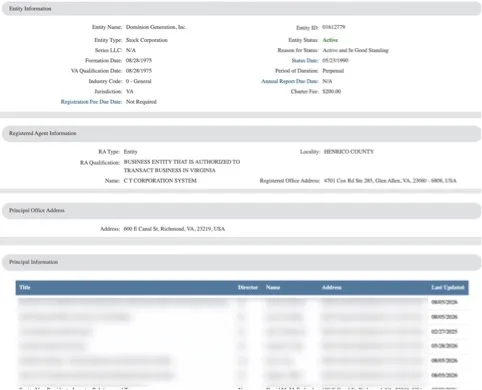The width and height of the screenshot is (482, 390).
Task: Select principal address '600 E Canal St, Richmond'
Action: [174, 229]
